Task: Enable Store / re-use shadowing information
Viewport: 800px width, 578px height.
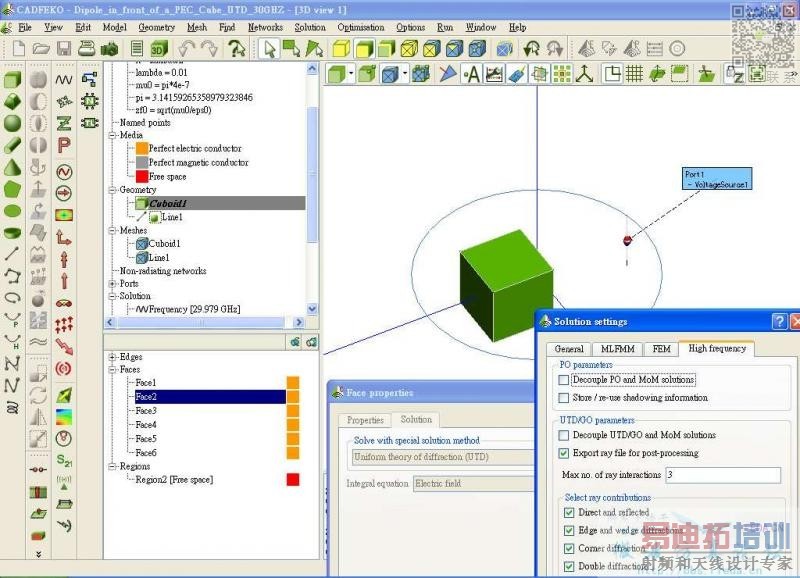Action: point(564,398)
